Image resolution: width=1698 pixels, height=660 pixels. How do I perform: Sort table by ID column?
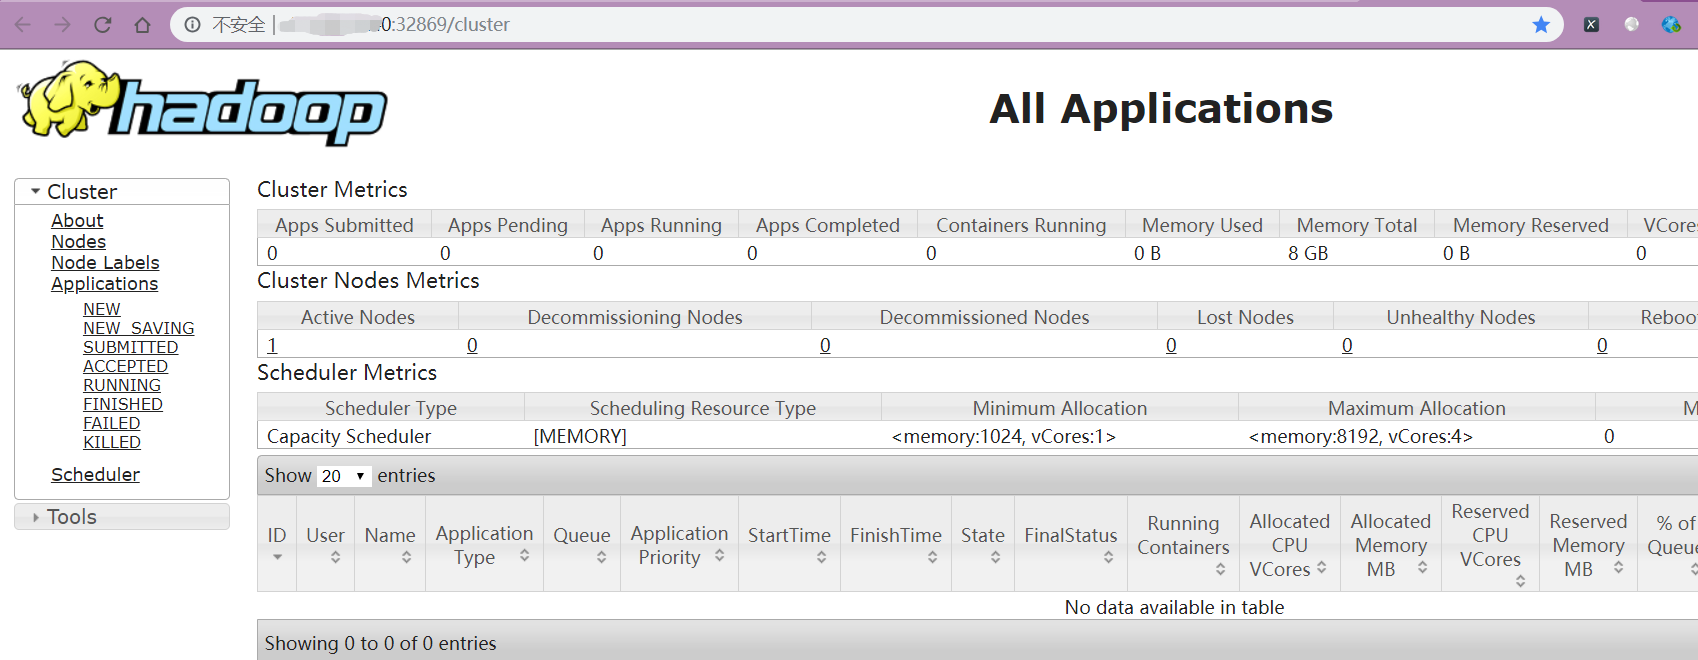(x=277, y=544)
